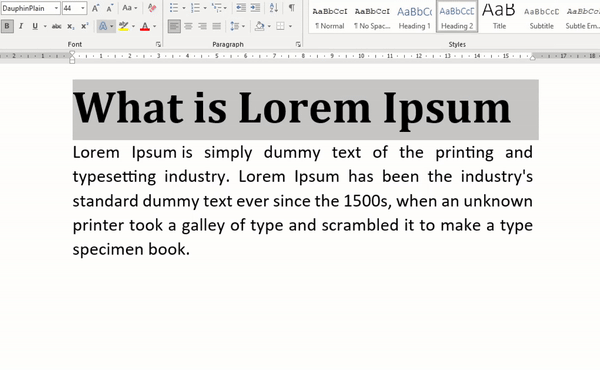This screenshot has height=370, width=600.
Task: Clear all formatting from selection
Action: tap(152, 8)
